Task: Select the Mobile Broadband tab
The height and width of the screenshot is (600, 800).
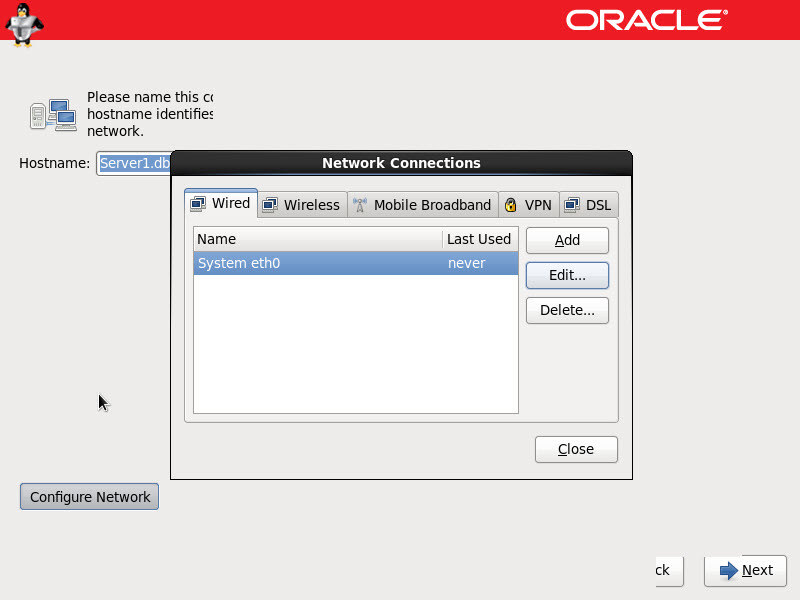Action: pos(422,205)
